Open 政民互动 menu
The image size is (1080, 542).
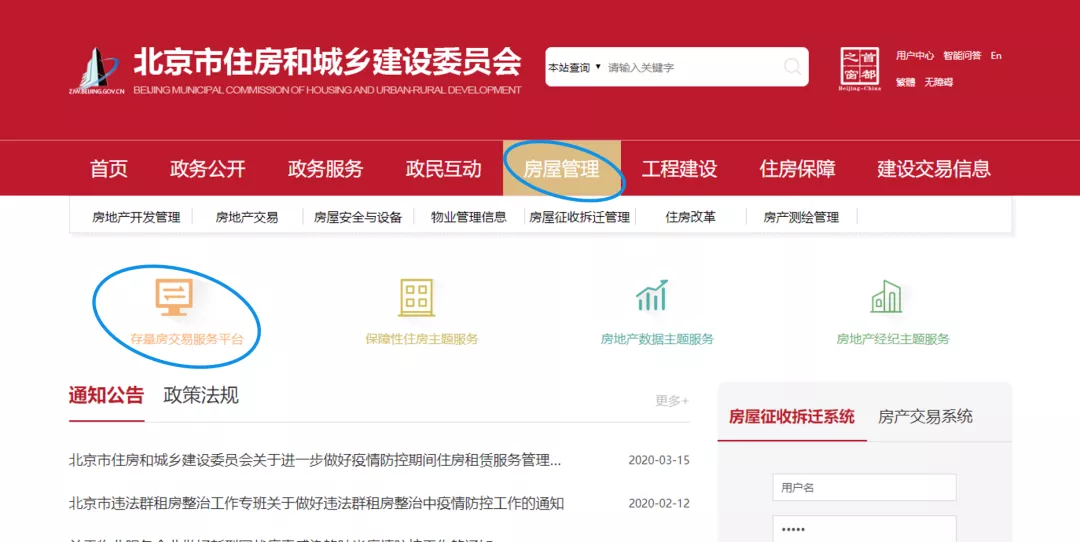click(x=444, y=169)
